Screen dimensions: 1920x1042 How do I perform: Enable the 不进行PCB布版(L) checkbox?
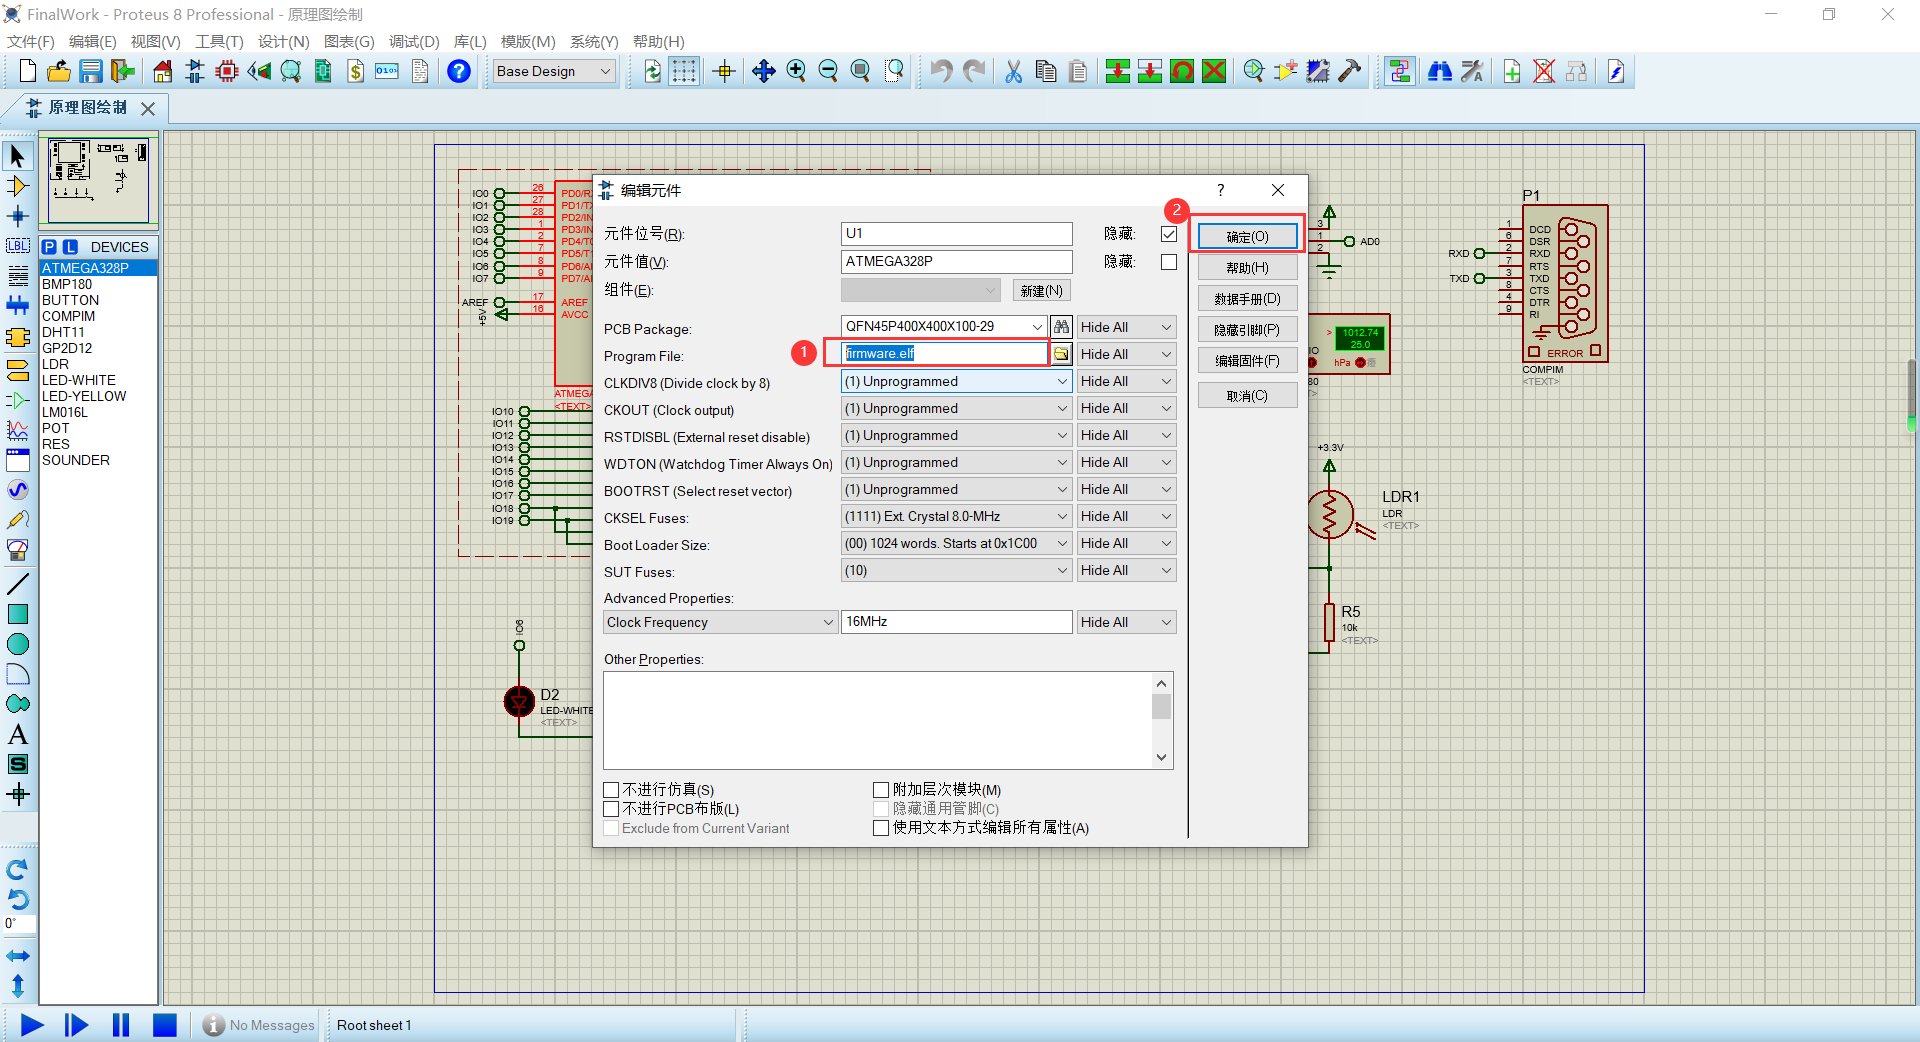coord(611,809)
